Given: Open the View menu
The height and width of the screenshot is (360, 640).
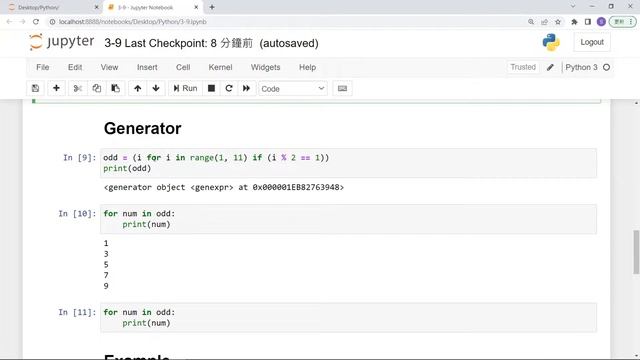Looking at the screenshot, I should [109, 67].
